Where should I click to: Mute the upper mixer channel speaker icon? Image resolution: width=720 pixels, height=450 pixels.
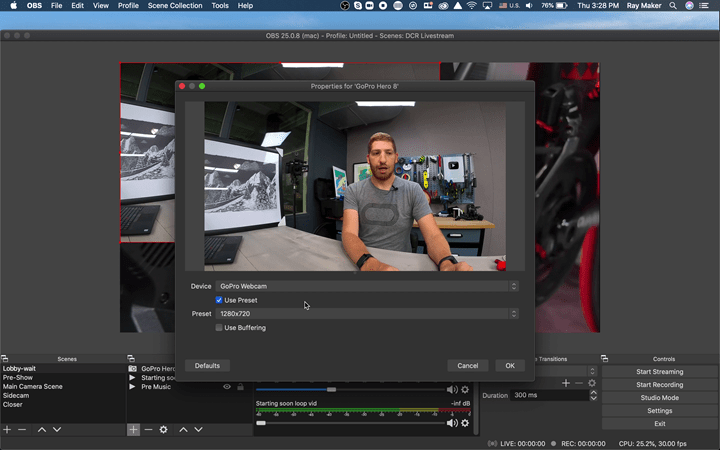point(452,389)
